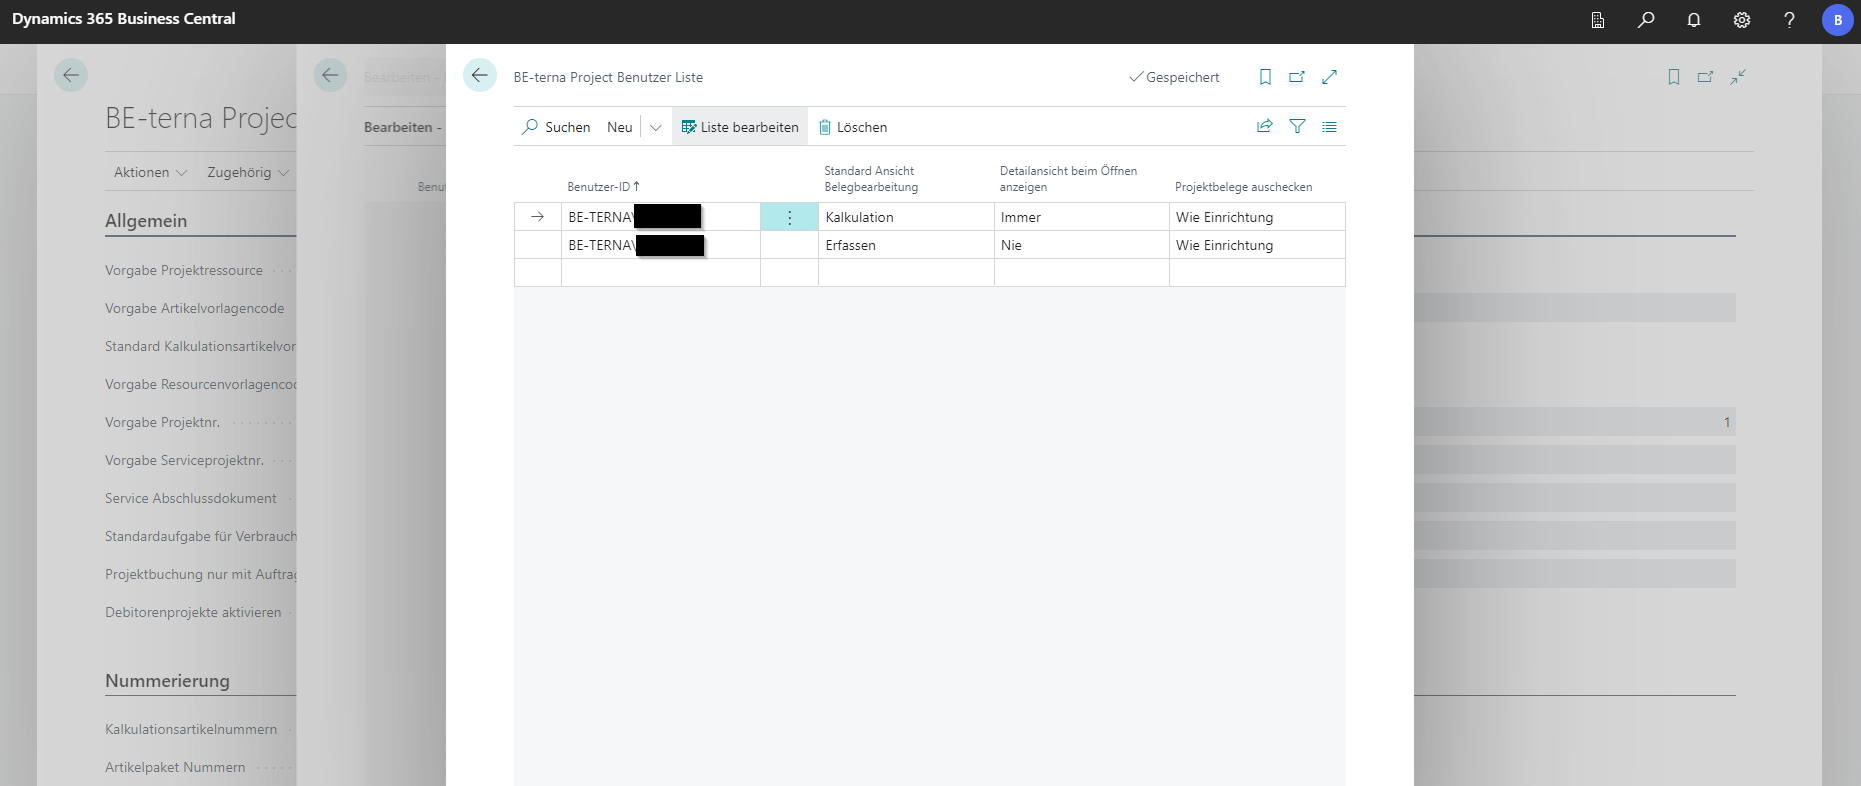This screenshot has width=1861, height=786.
Task: Click Gespeichert status indicator
Action: click(x=1175, y=77)
